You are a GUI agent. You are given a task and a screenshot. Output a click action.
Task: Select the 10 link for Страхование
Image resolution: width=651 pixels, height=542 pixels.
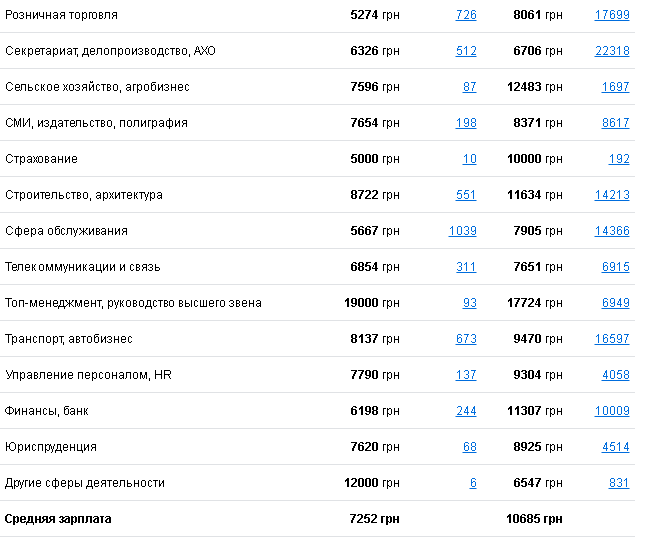(x=470, y=159)
